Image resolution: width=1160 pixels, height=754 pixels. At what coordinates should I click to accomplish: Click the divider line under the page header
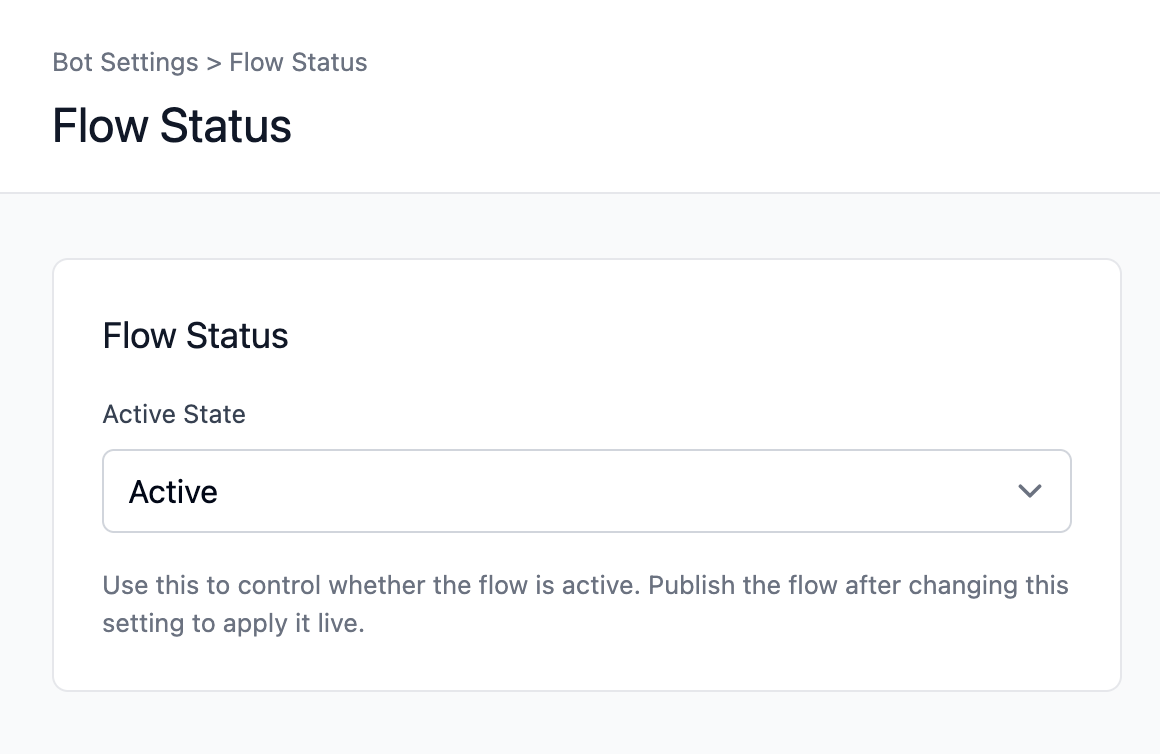[x=580, y=192]
